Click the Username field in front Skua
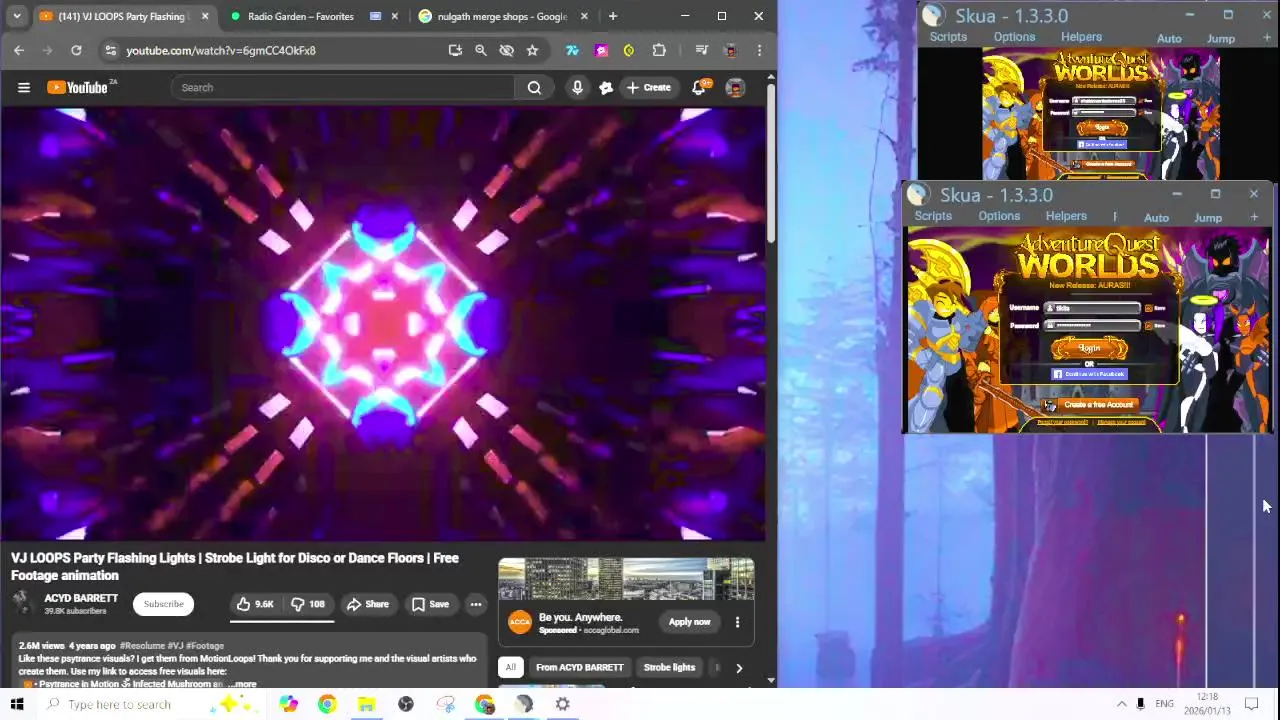The image size is (1280, 720). (x=1092, y=308)
